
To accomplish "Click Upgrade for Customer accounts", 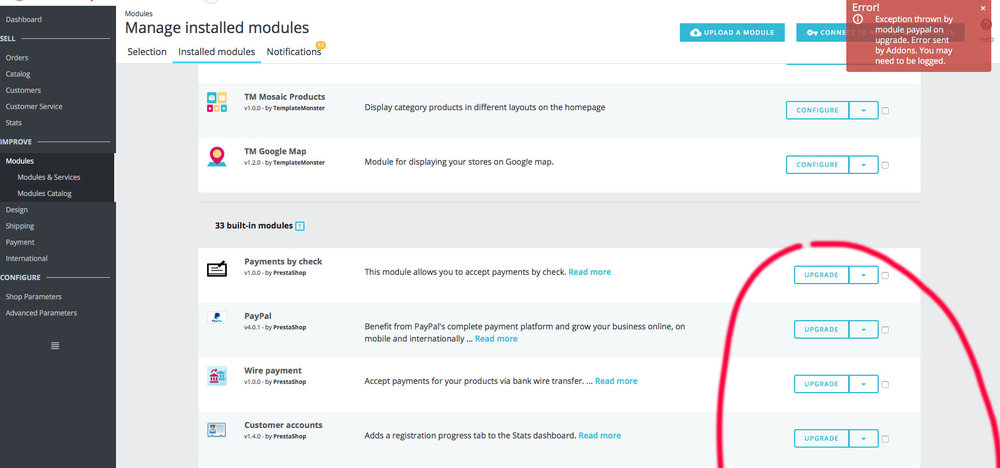I will pos(821,439).
